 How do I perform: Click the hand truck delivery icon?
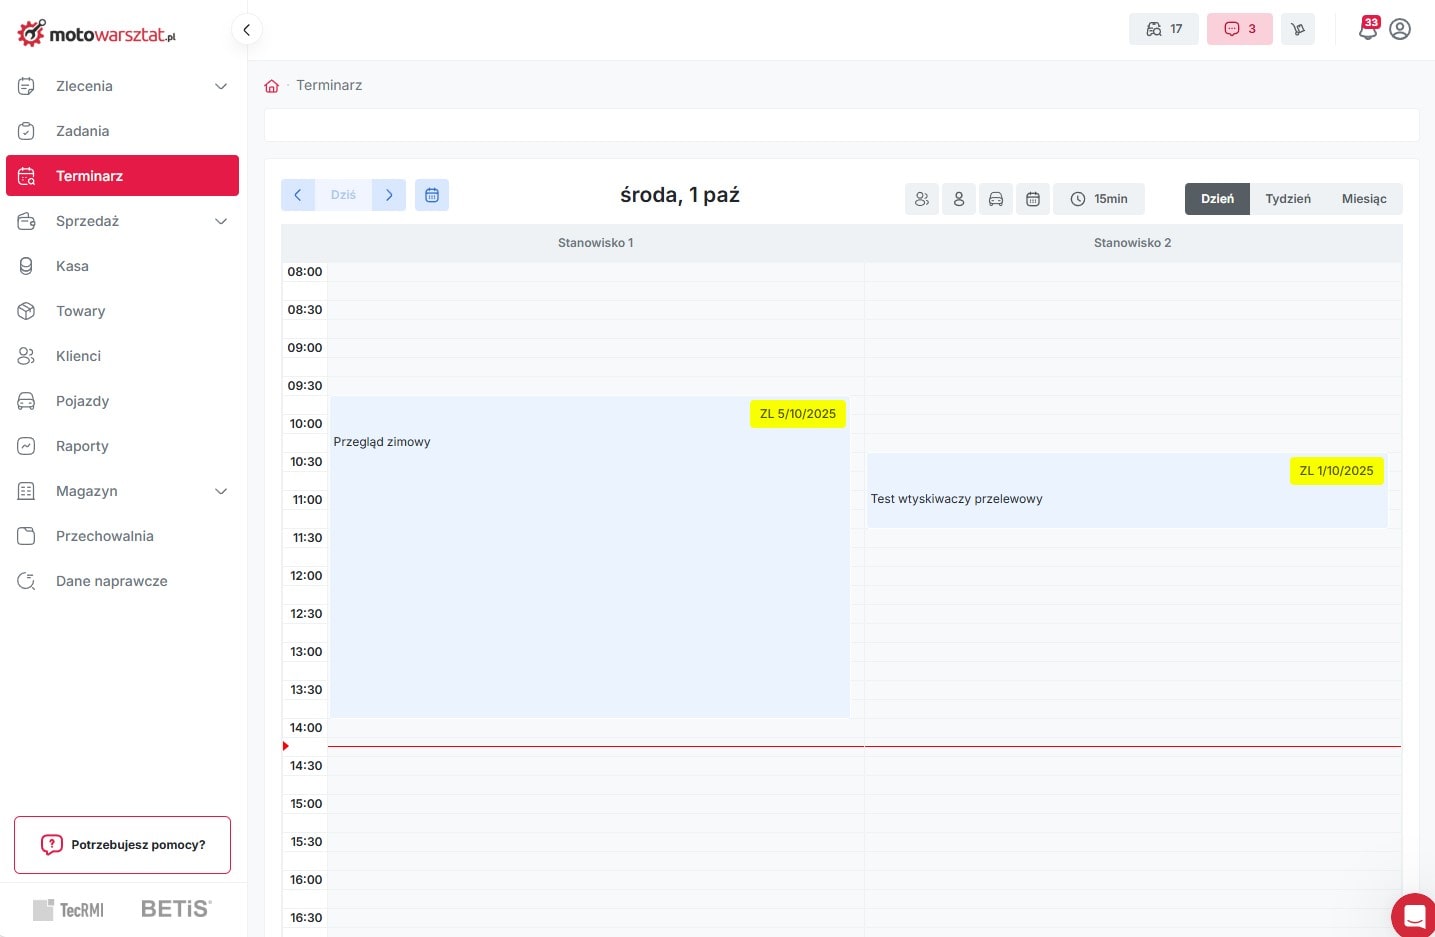(1298, 29)
